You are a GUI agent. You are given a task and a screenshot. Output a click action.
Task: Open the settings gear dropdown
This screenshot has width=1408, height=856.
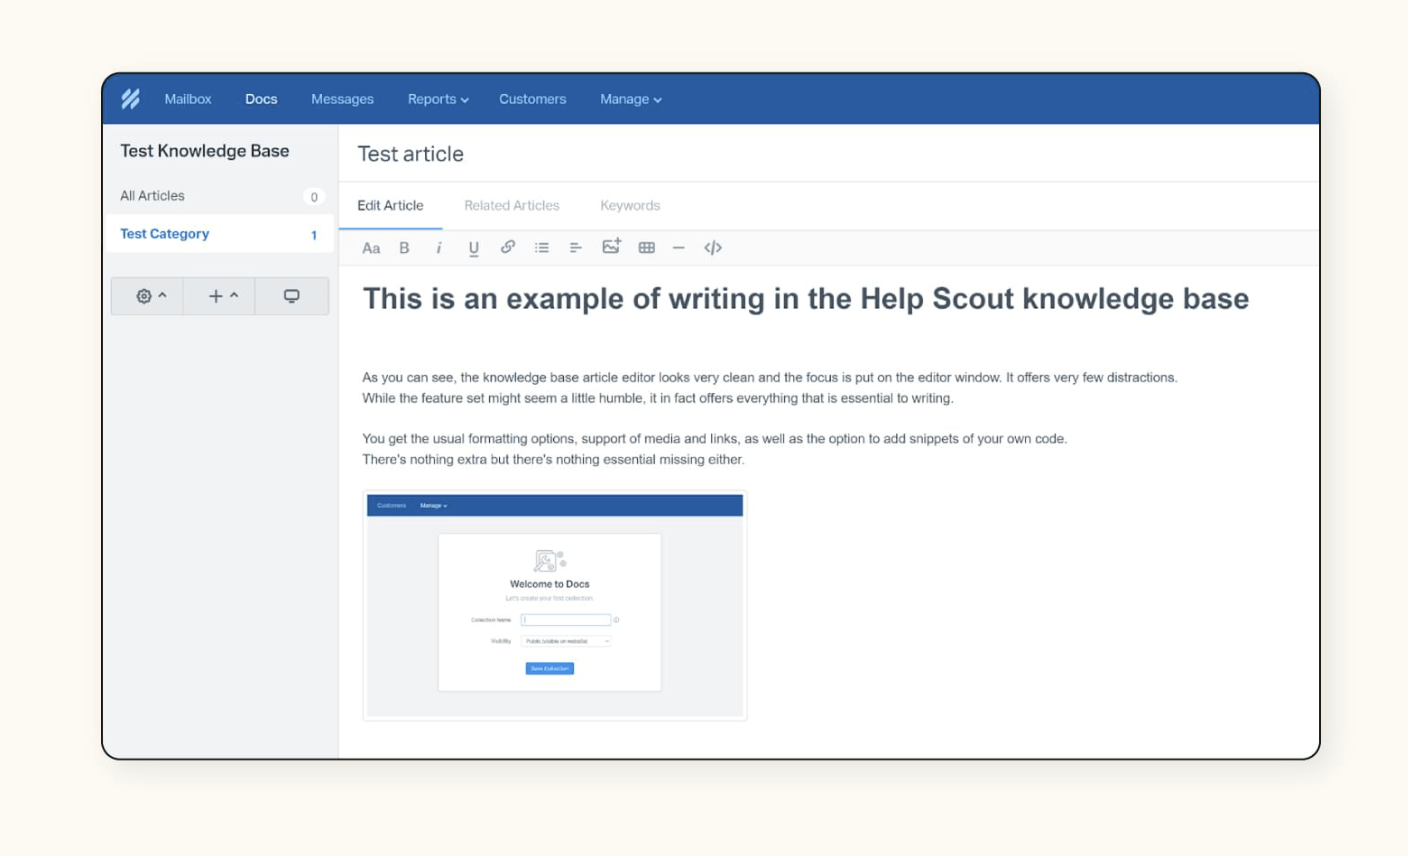click(148, 296)
